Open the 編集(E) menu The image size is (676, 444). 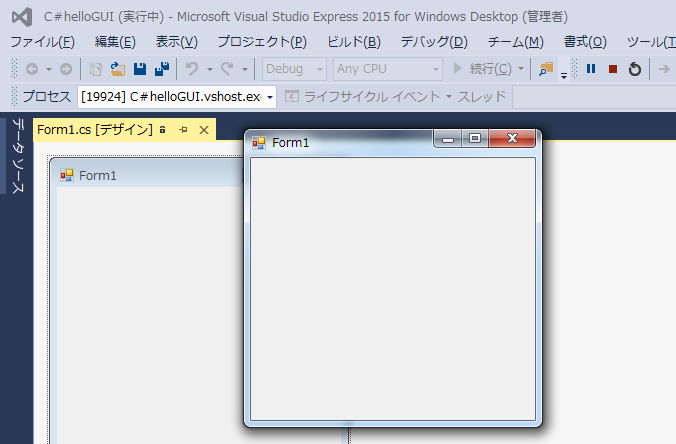coord(115,42)
